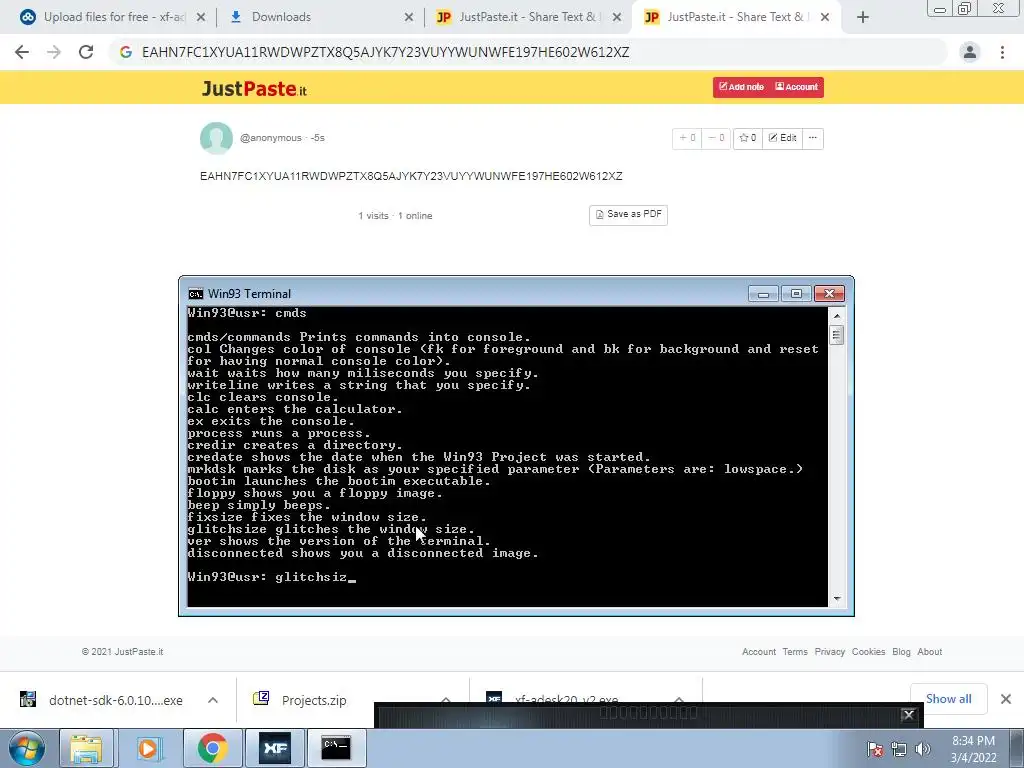Open Action Center flag tray icon
The image size is (1024, 768).
874,749
